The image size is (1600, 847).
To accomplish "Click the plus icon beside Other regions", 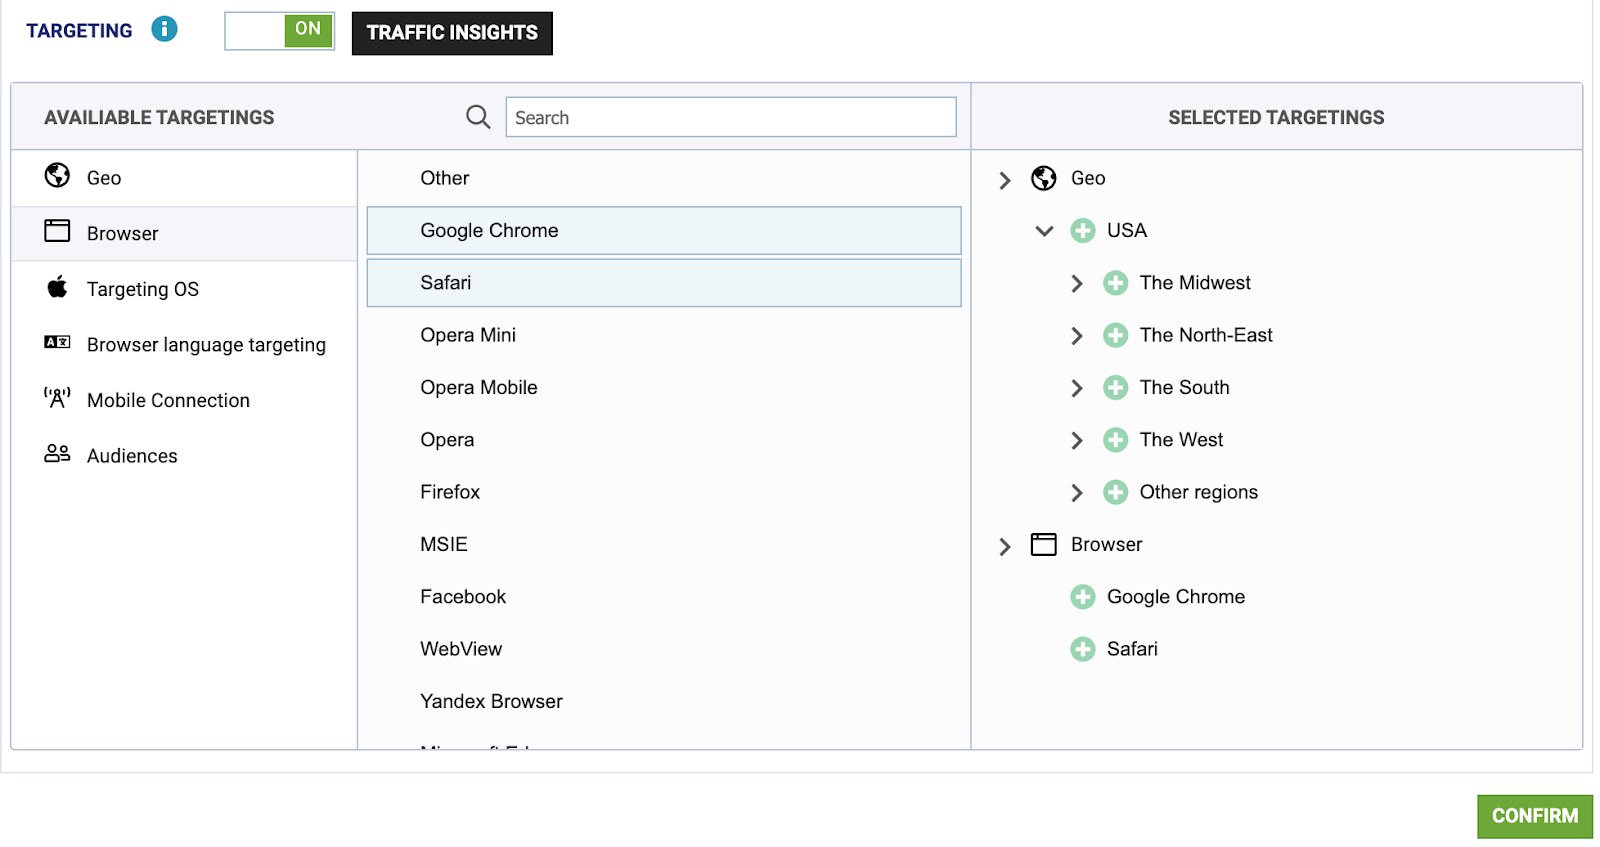I will click(x=1115, y=492).
